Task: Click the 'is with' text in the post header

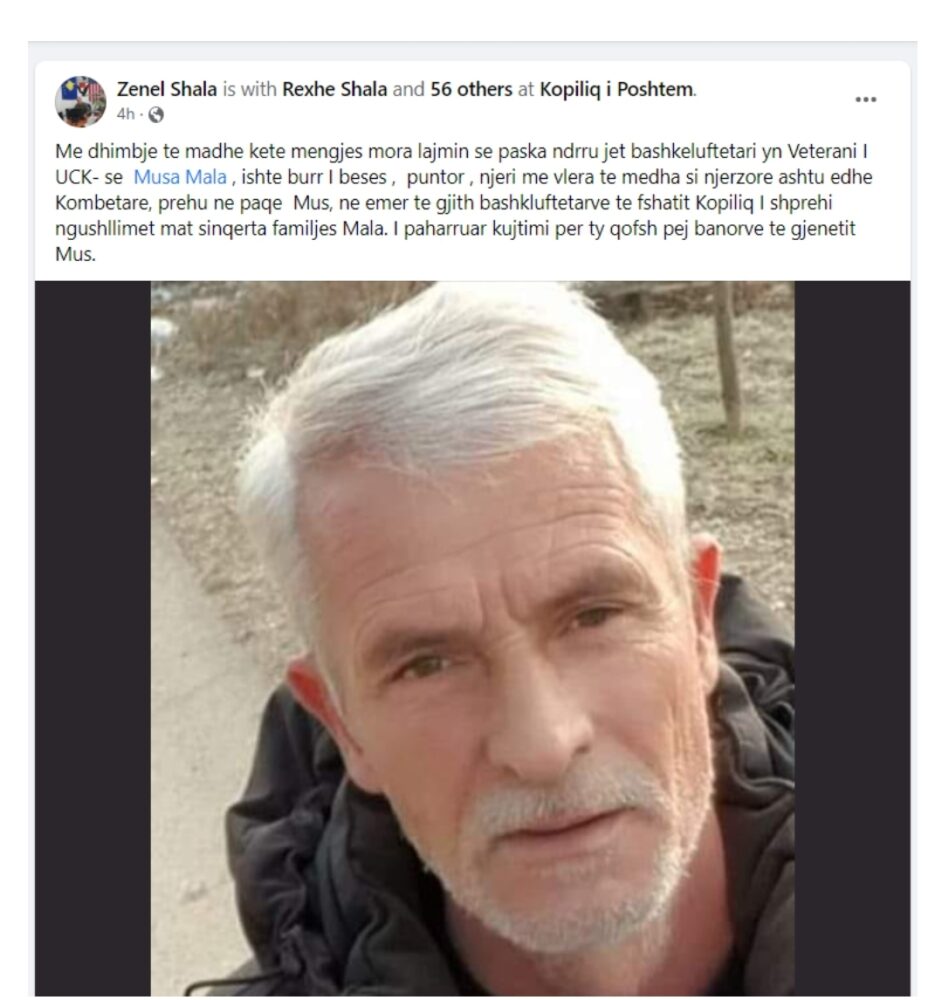Action: click(x=249, y=89)
